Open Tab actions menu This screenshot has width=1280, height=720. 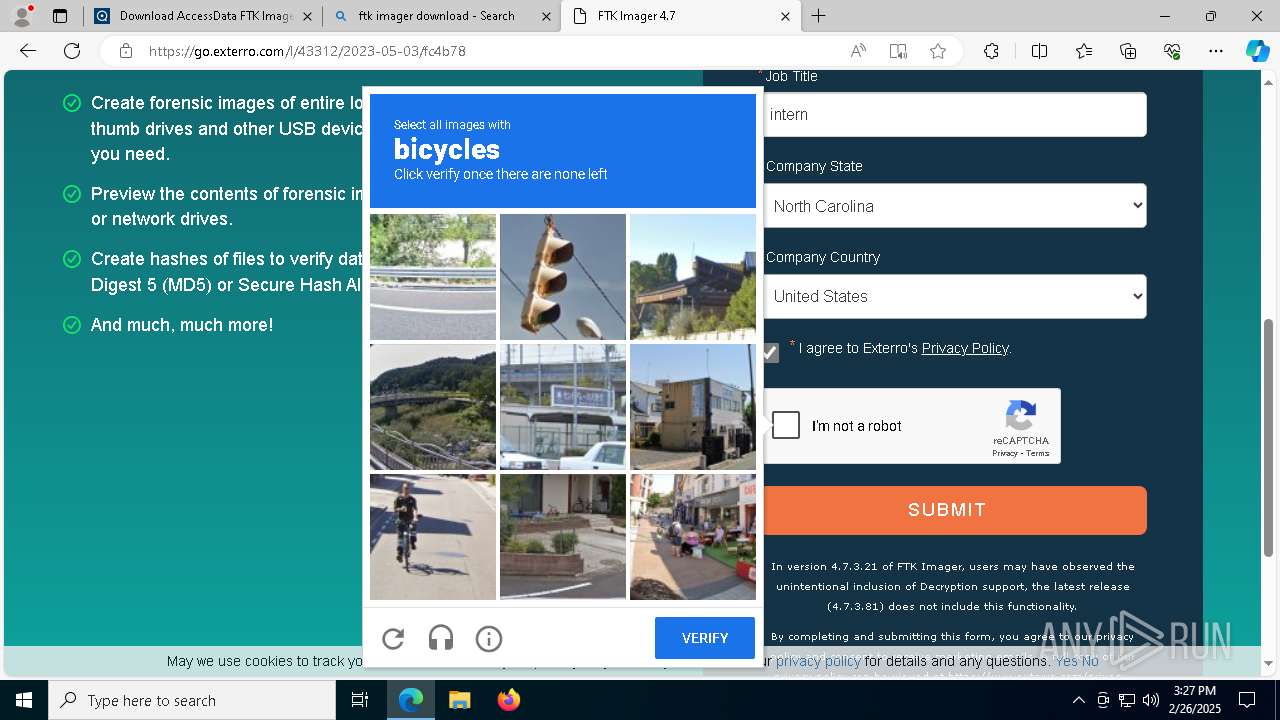coord(60,16)
